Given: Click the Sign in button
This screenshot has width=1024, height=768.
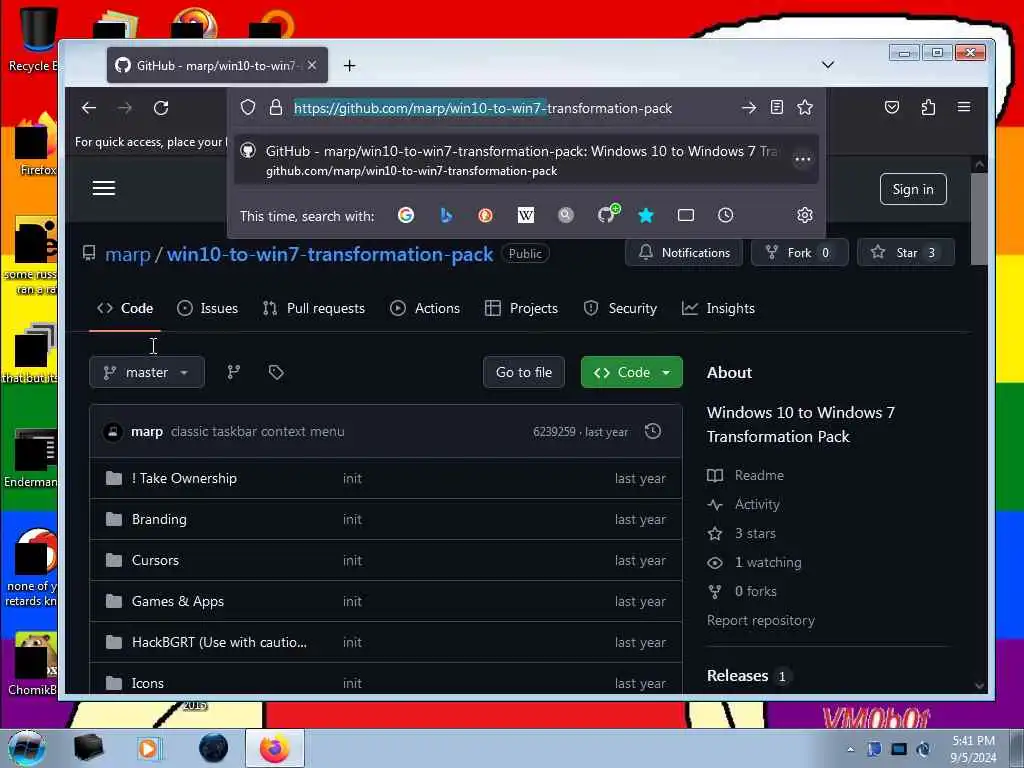Looking at the screenshot, I should click(x=913, y=189).
